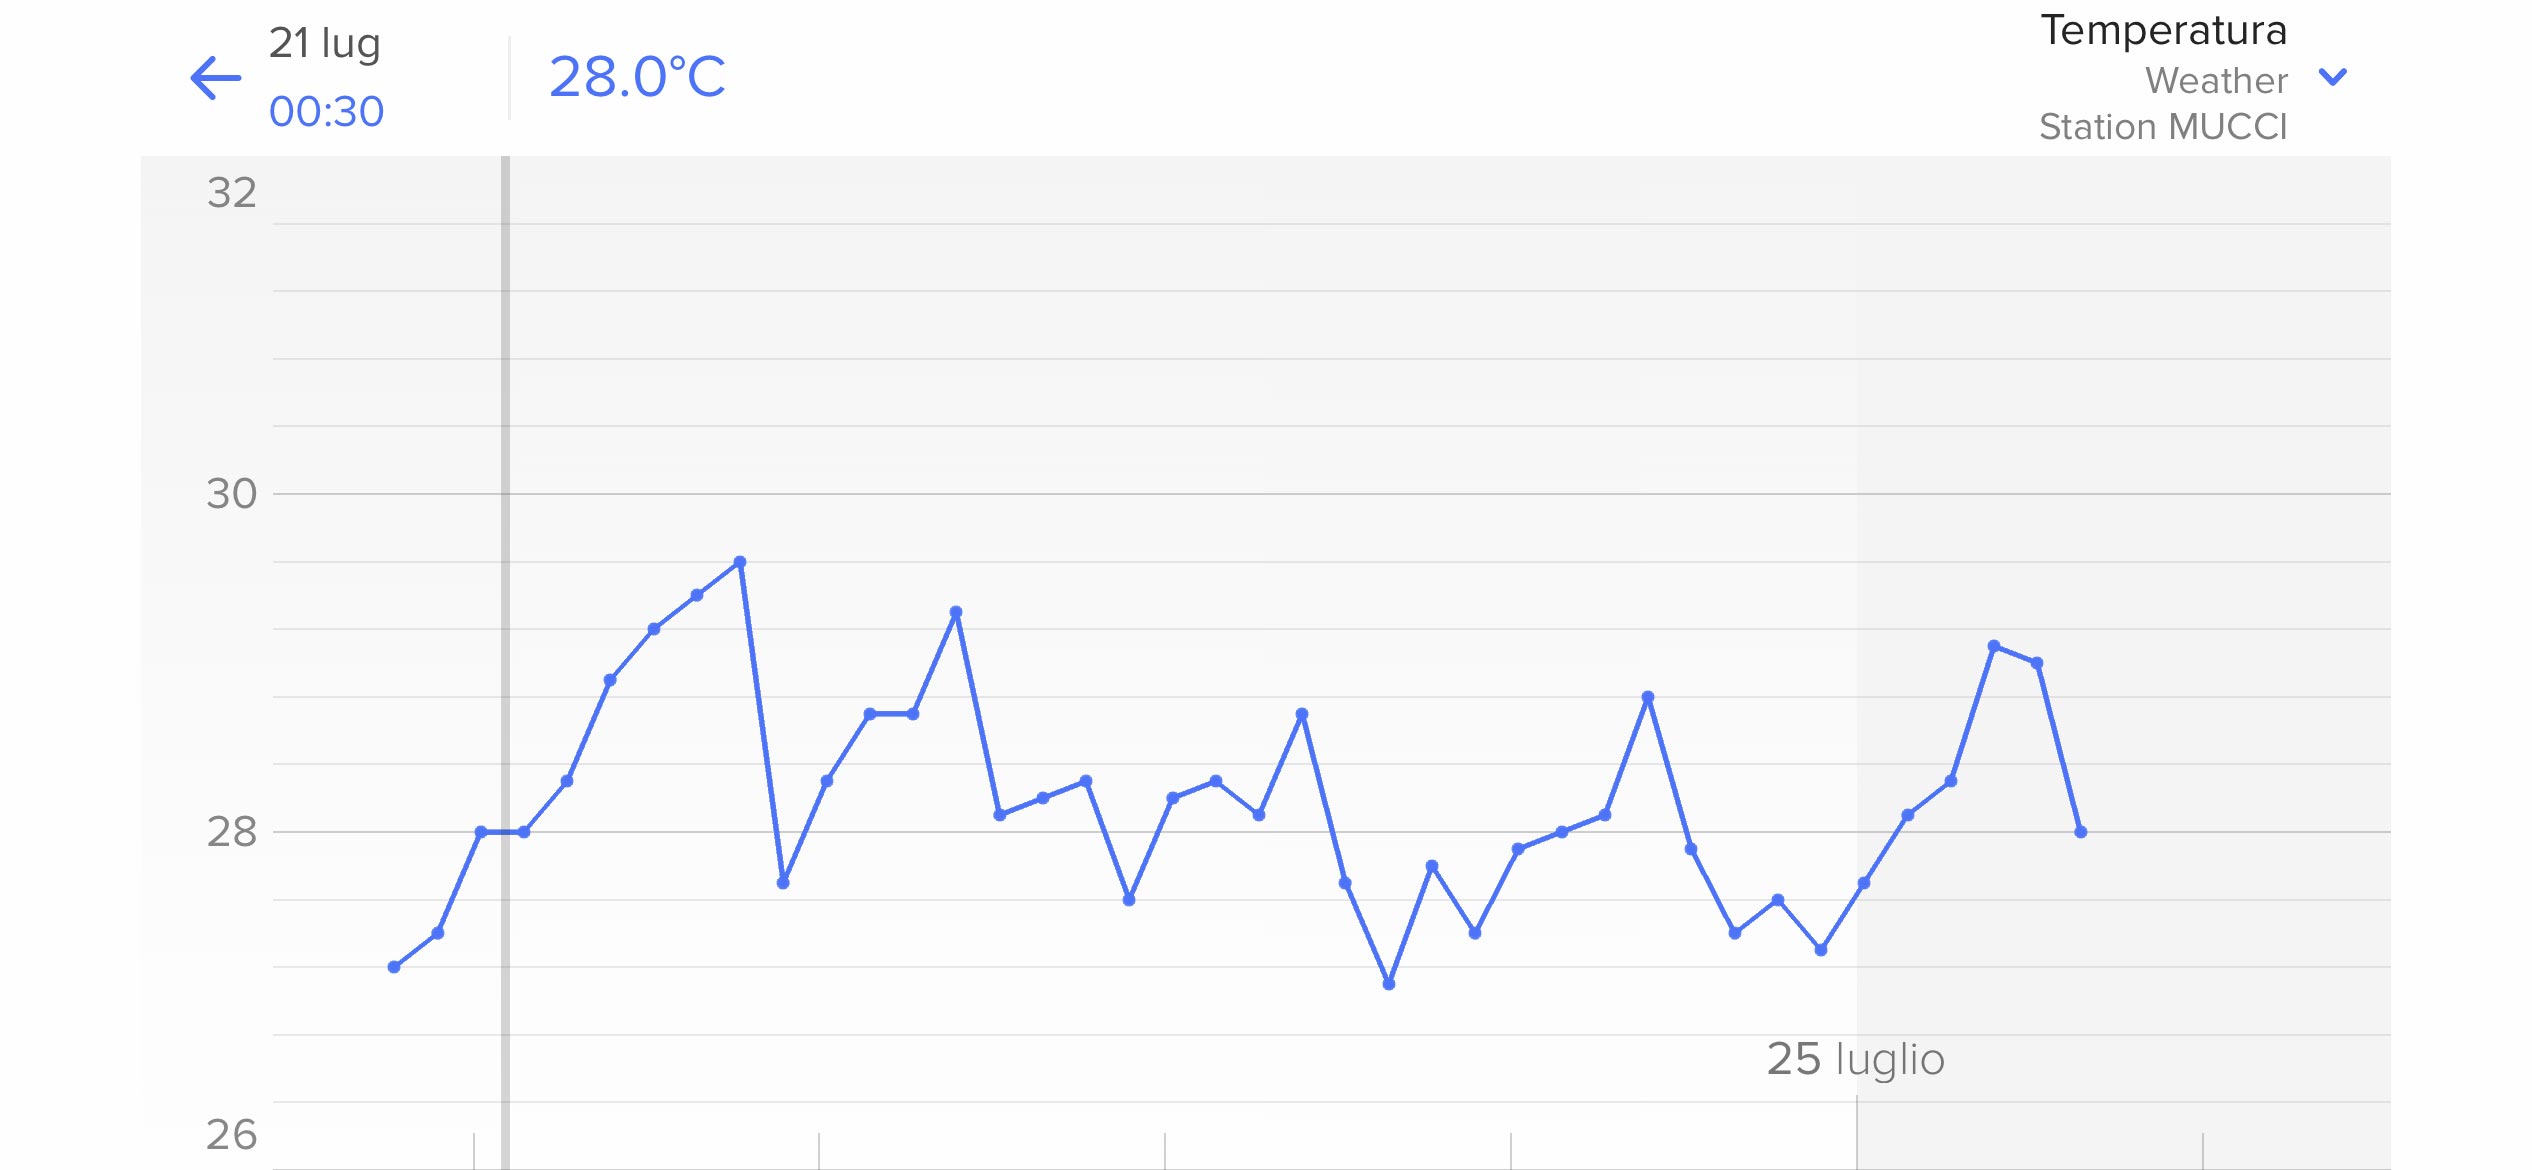Select the 29.3 peak point after the sharp dip
The image size is (2532, 1170).
point(956,612)
